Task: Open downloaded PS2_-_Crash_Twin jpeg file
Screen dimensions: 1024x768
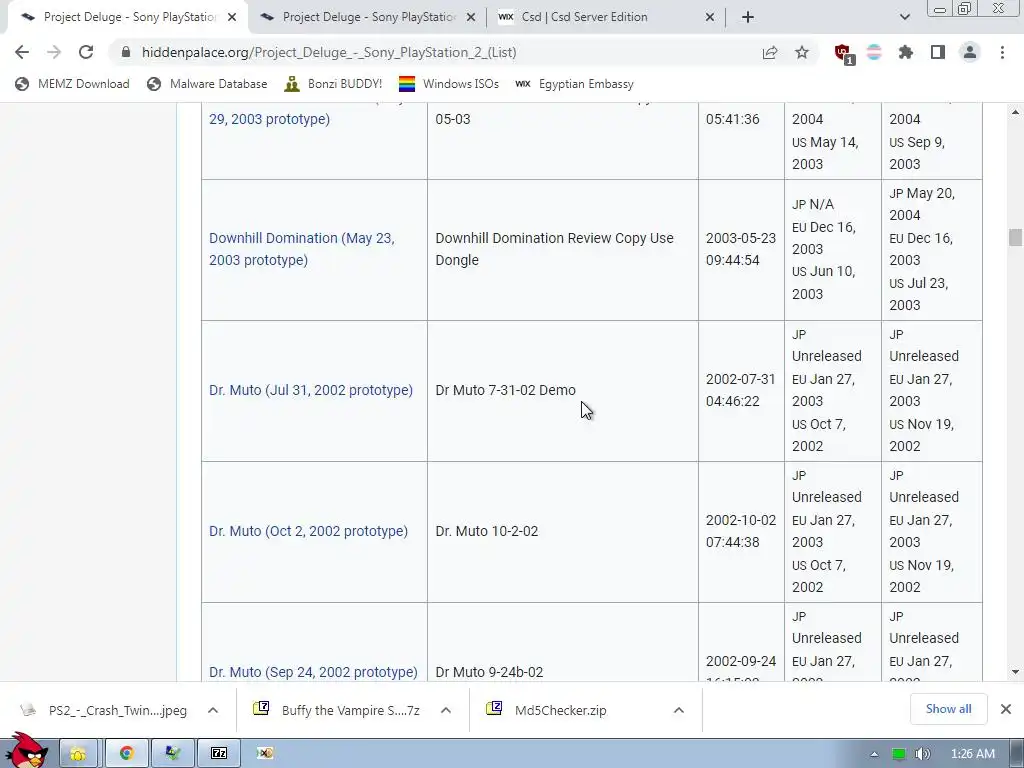Action: click(104, 711)
